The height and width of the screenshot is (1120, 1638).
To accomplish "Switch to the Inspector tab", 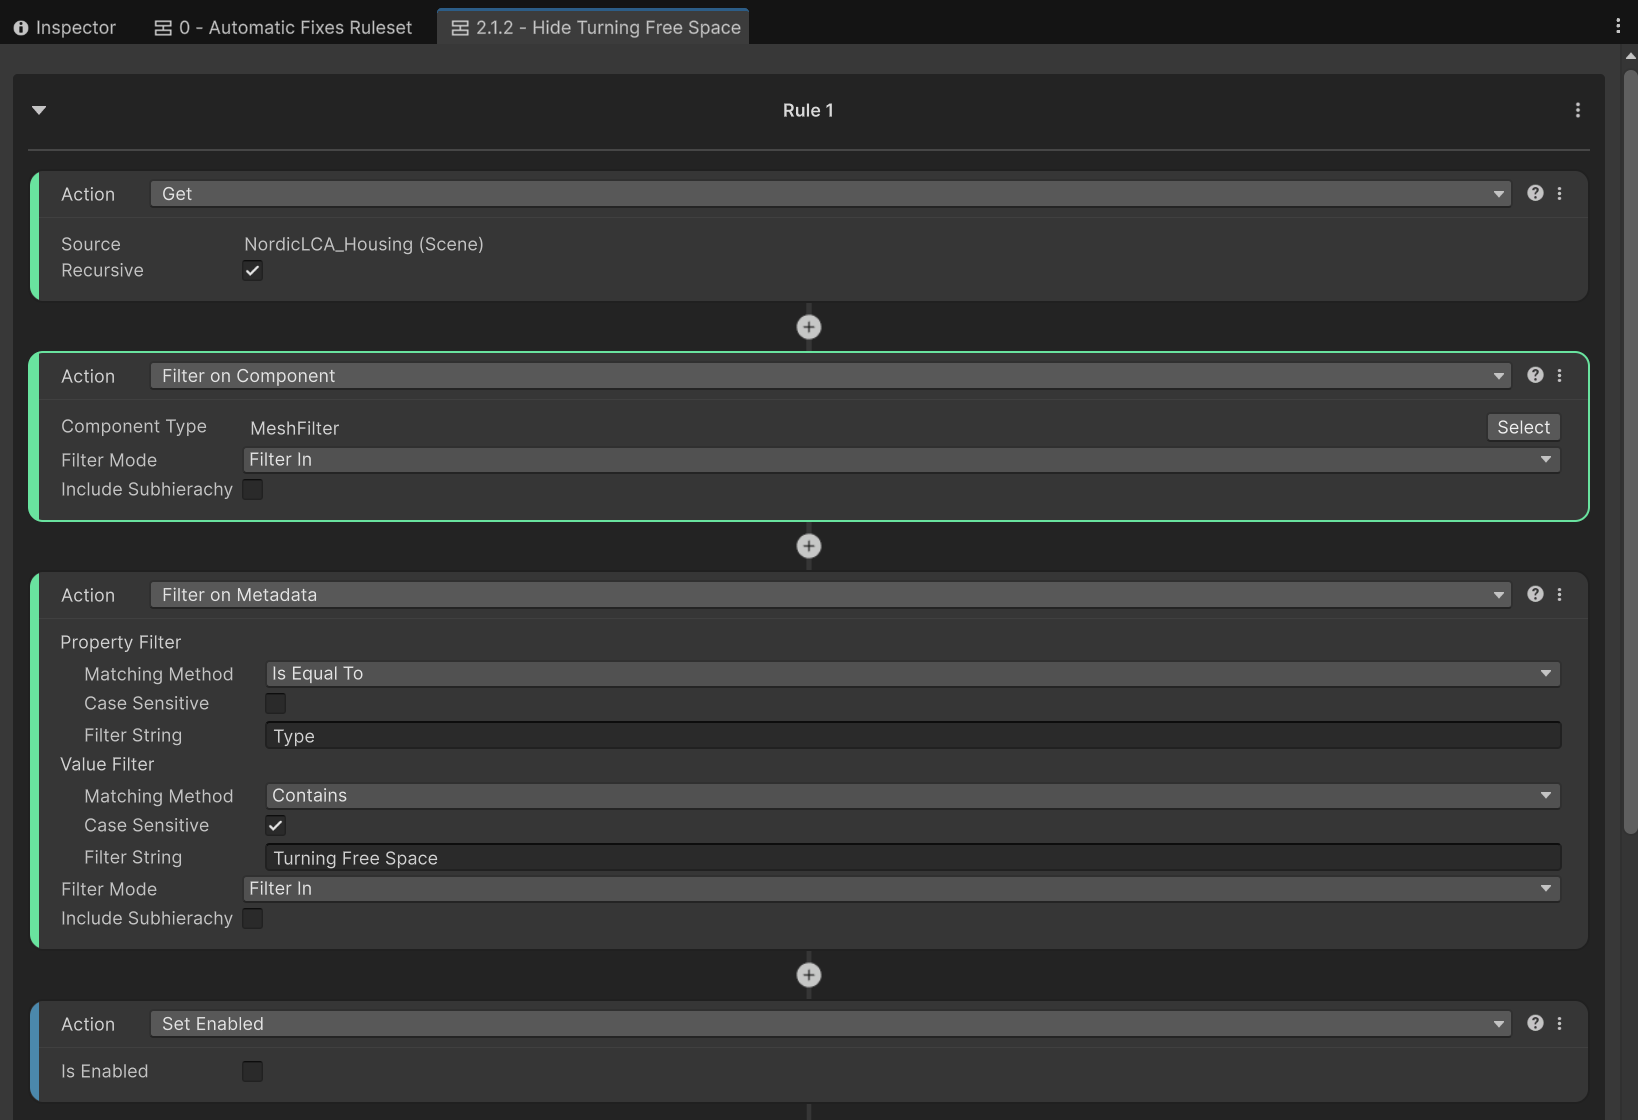I will coord(65,27).
